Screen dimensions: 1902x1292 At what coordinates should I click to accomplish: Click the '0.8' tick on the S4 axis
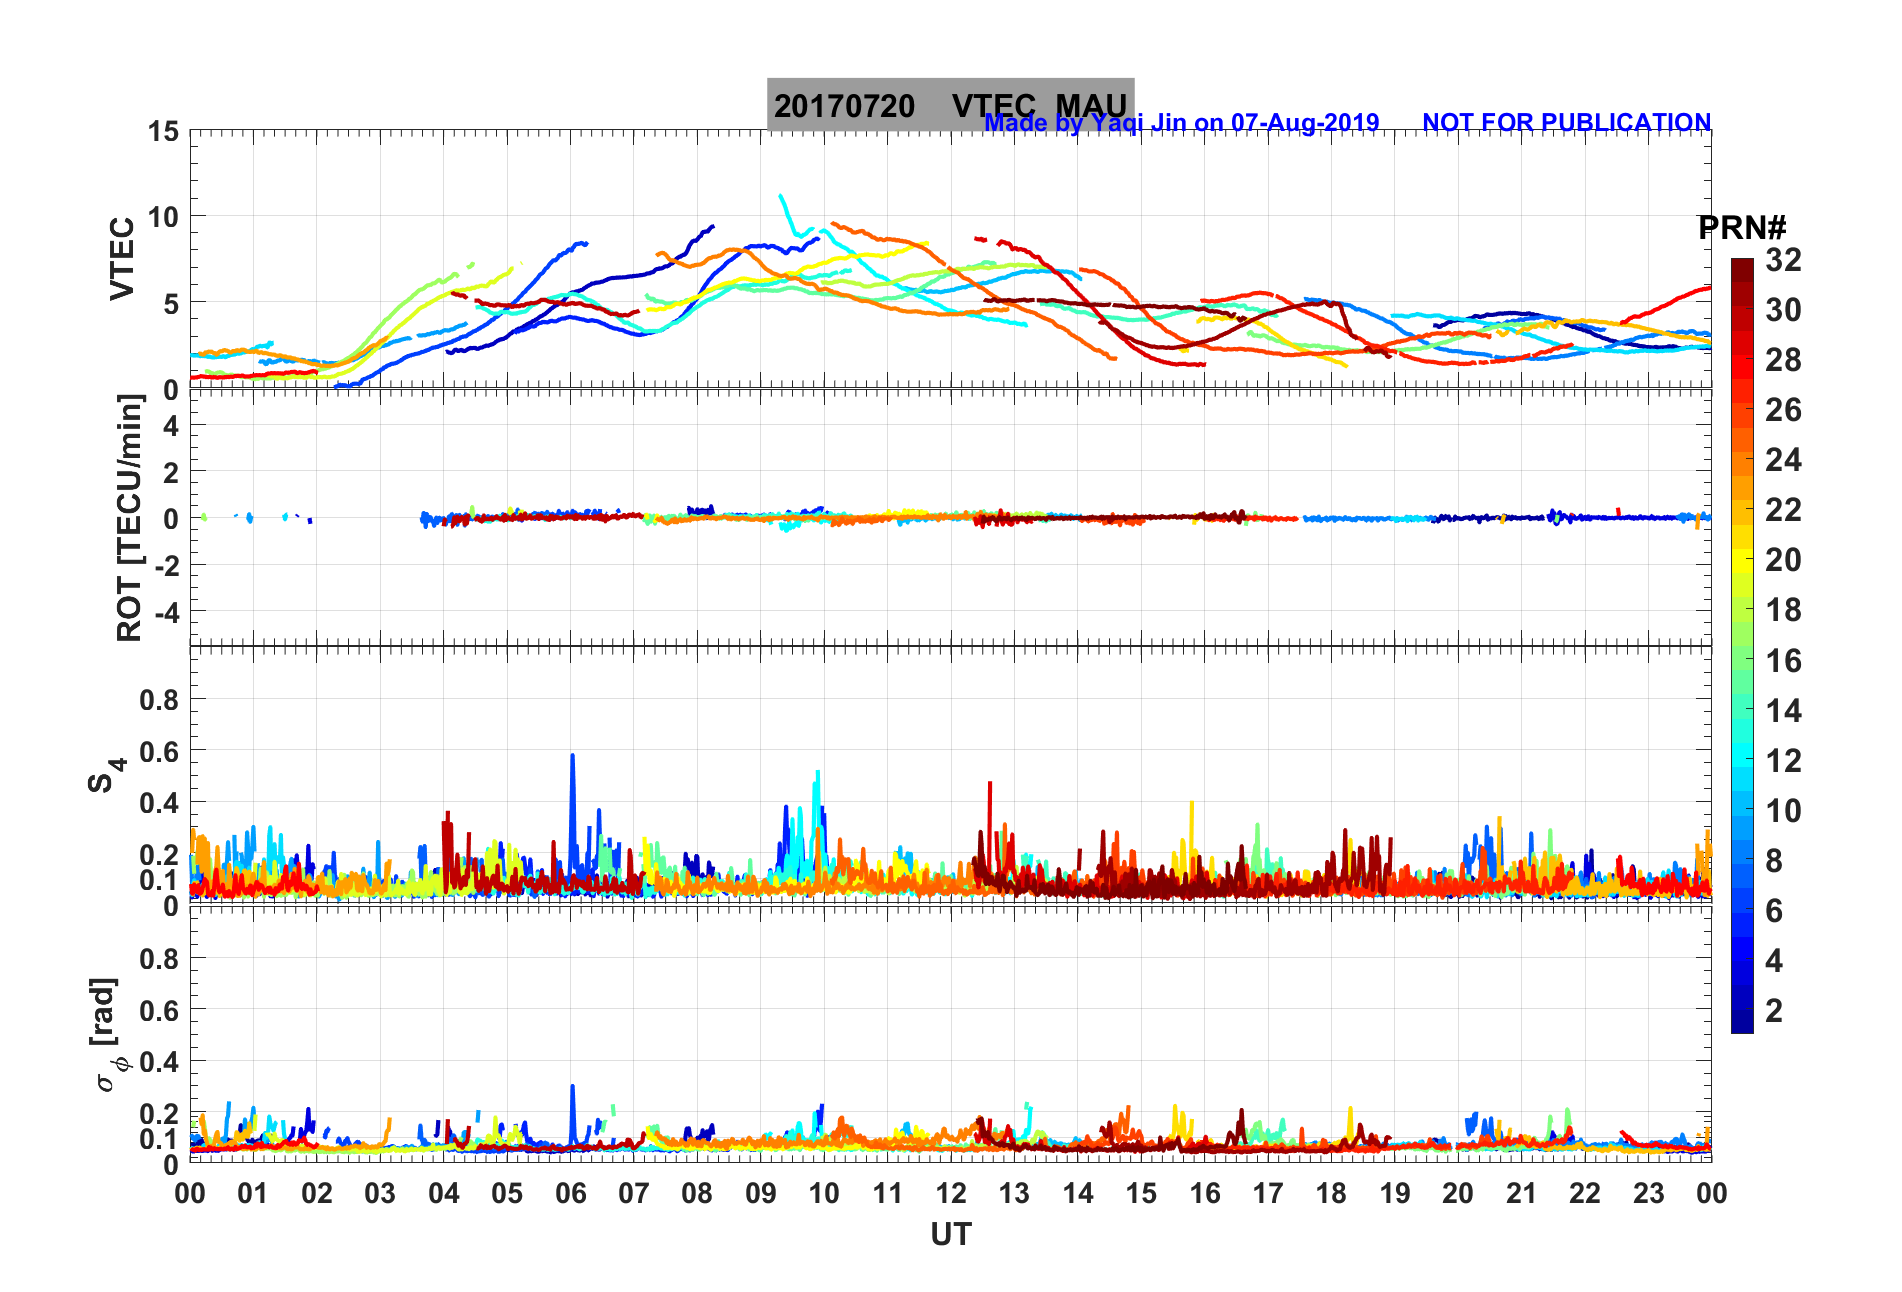click(159, 700)
